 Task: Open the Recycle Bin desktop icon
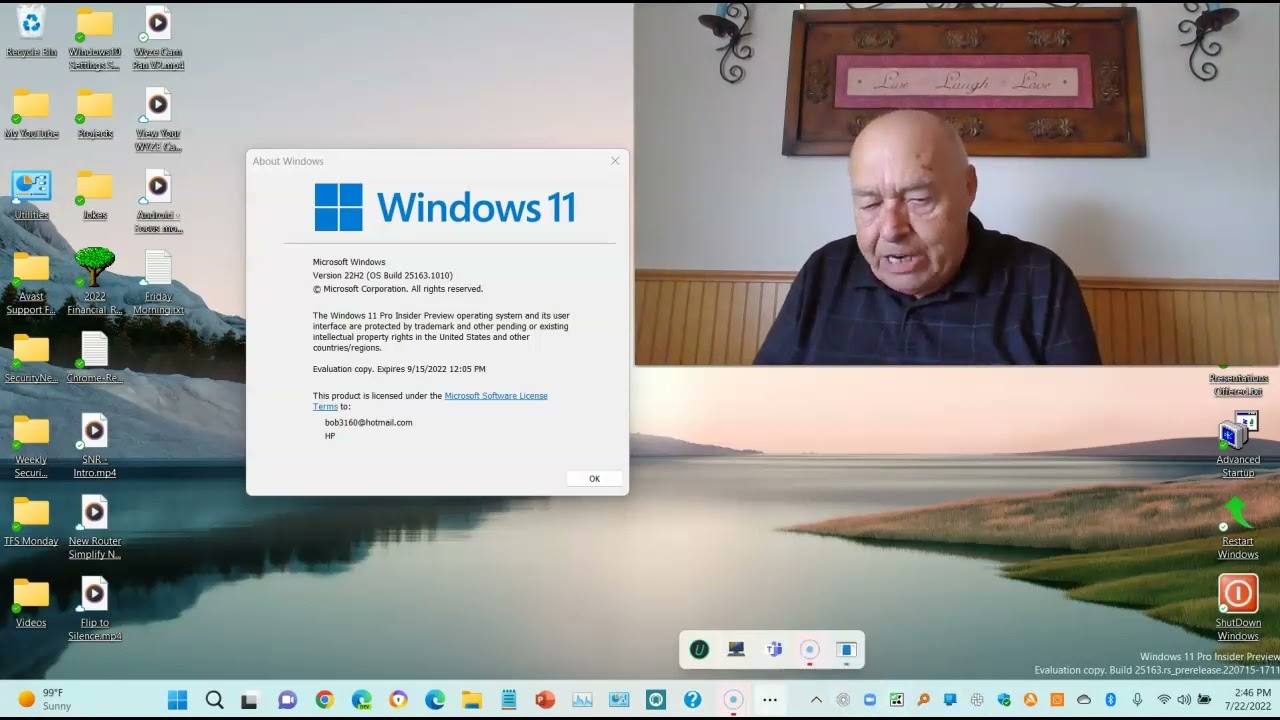pyautogui.click(x=31, y=32)
